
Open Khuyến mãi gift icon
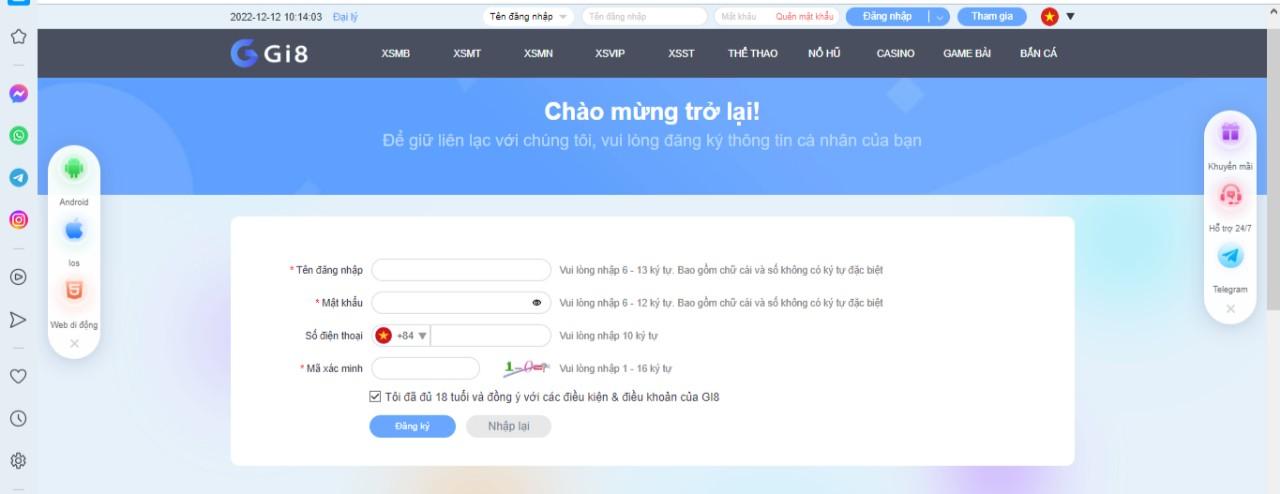point(1230,132)
